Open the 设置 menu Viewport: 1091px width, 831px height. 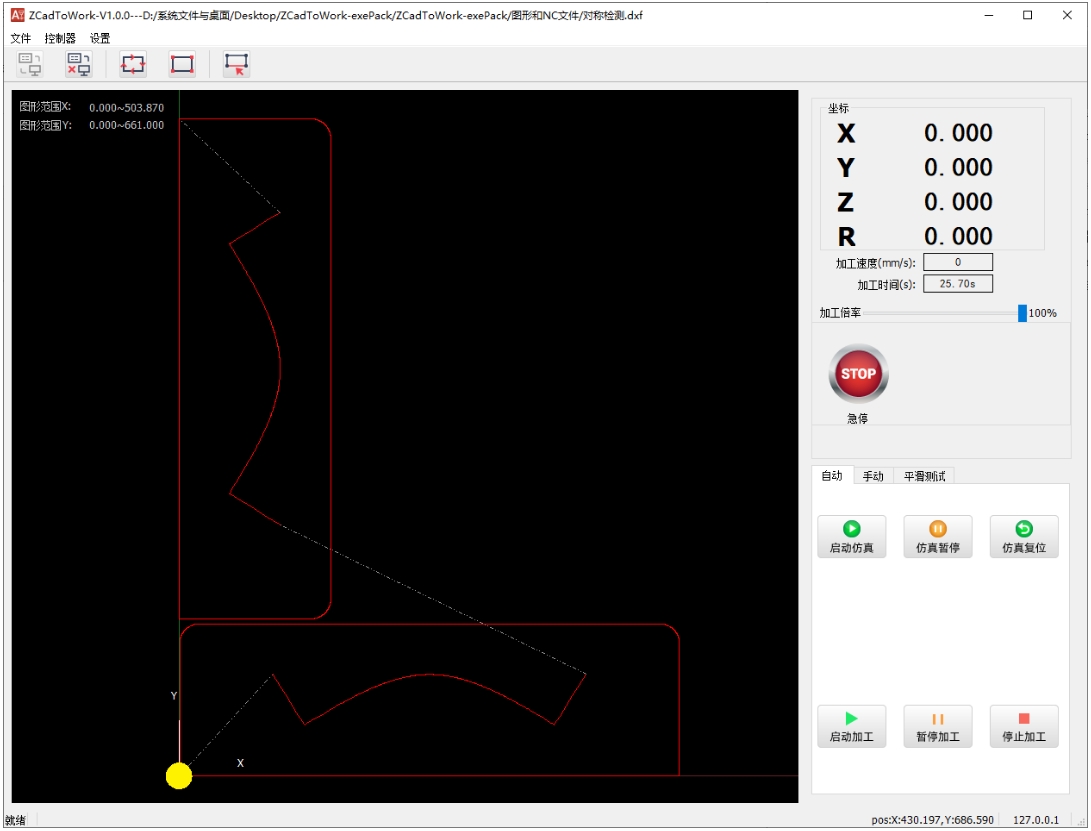(x=100, y=38)
